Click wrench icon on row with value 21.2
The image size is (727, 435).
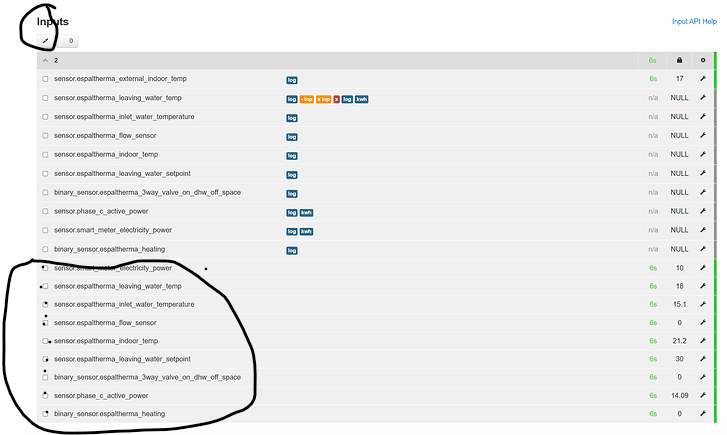point(702,341)
